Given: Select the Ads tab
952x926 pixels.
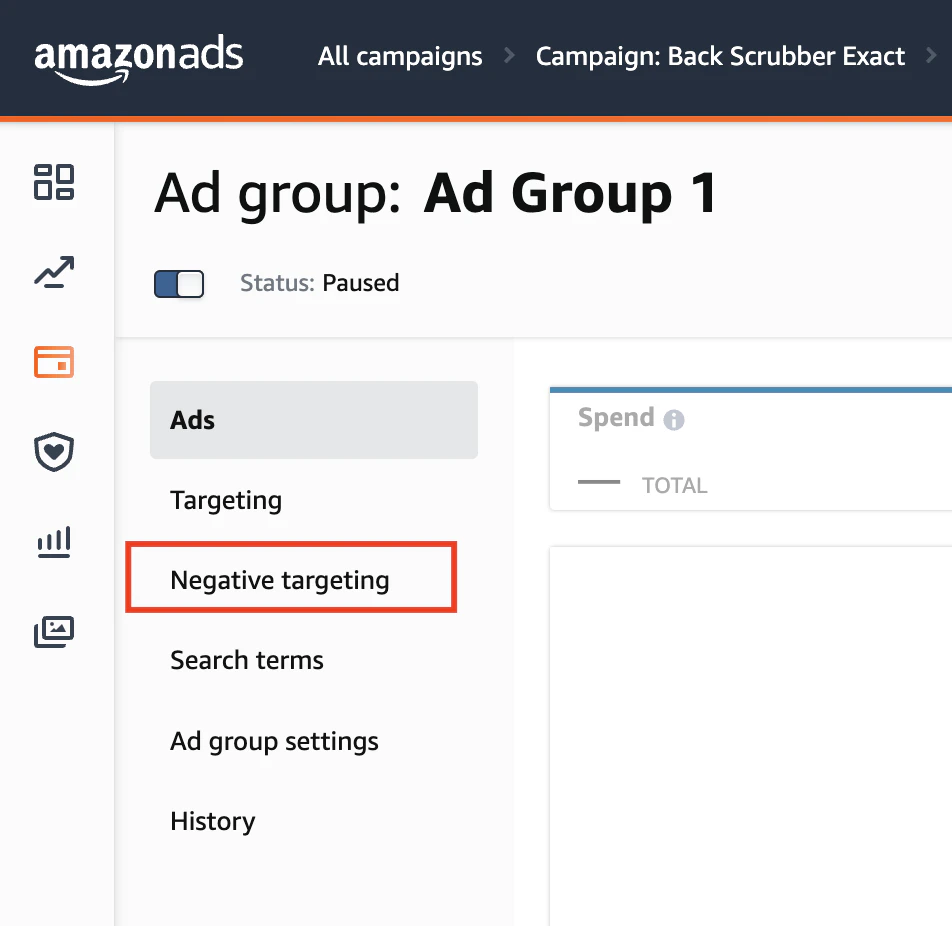Looking at the screenshot, I should (x=313, y=420).
